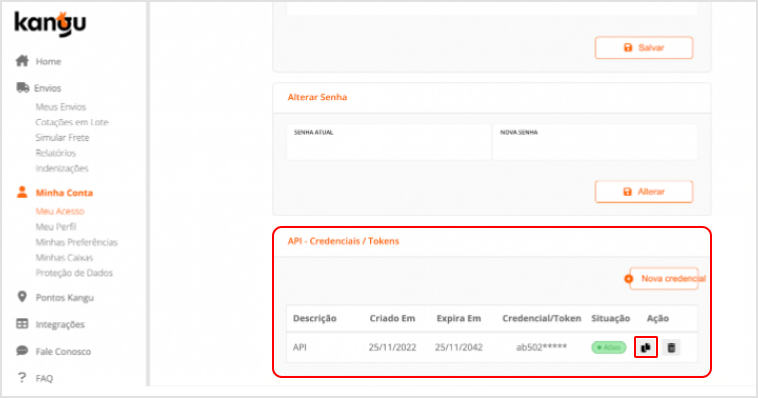Create a Nova credencial
Screen dimensions: 758x398
664,279
